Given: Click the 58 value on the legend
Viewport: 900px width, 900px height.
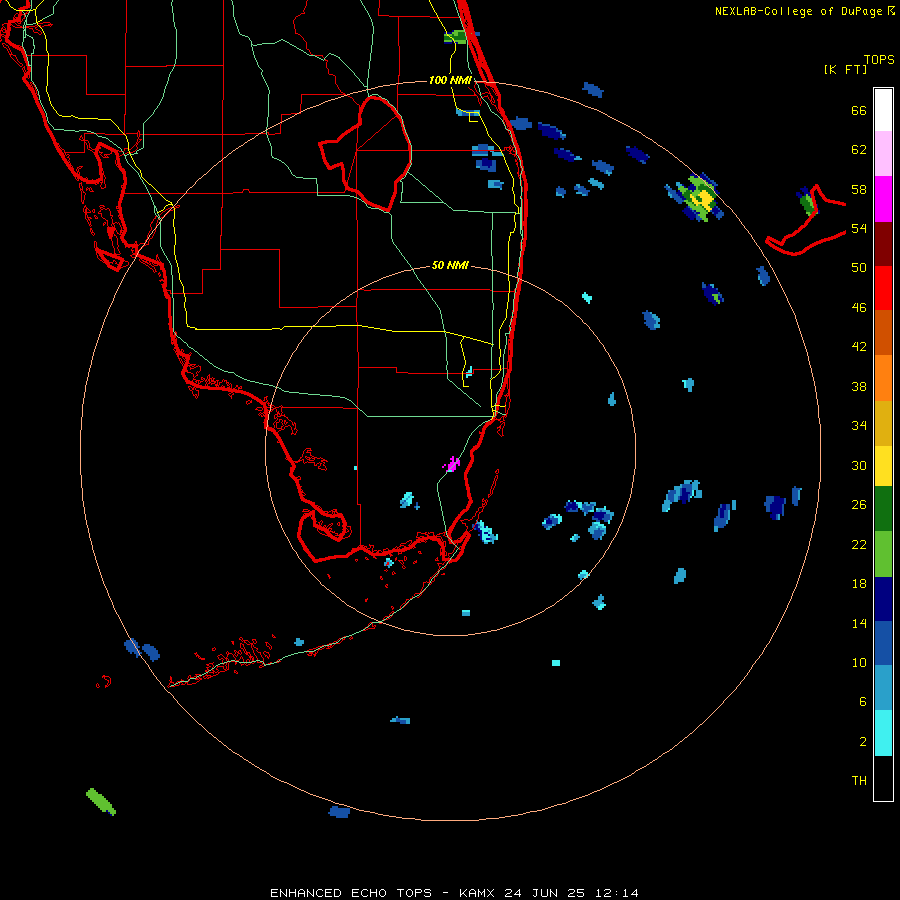Looking at the screenshot, I should pos(859,189).
